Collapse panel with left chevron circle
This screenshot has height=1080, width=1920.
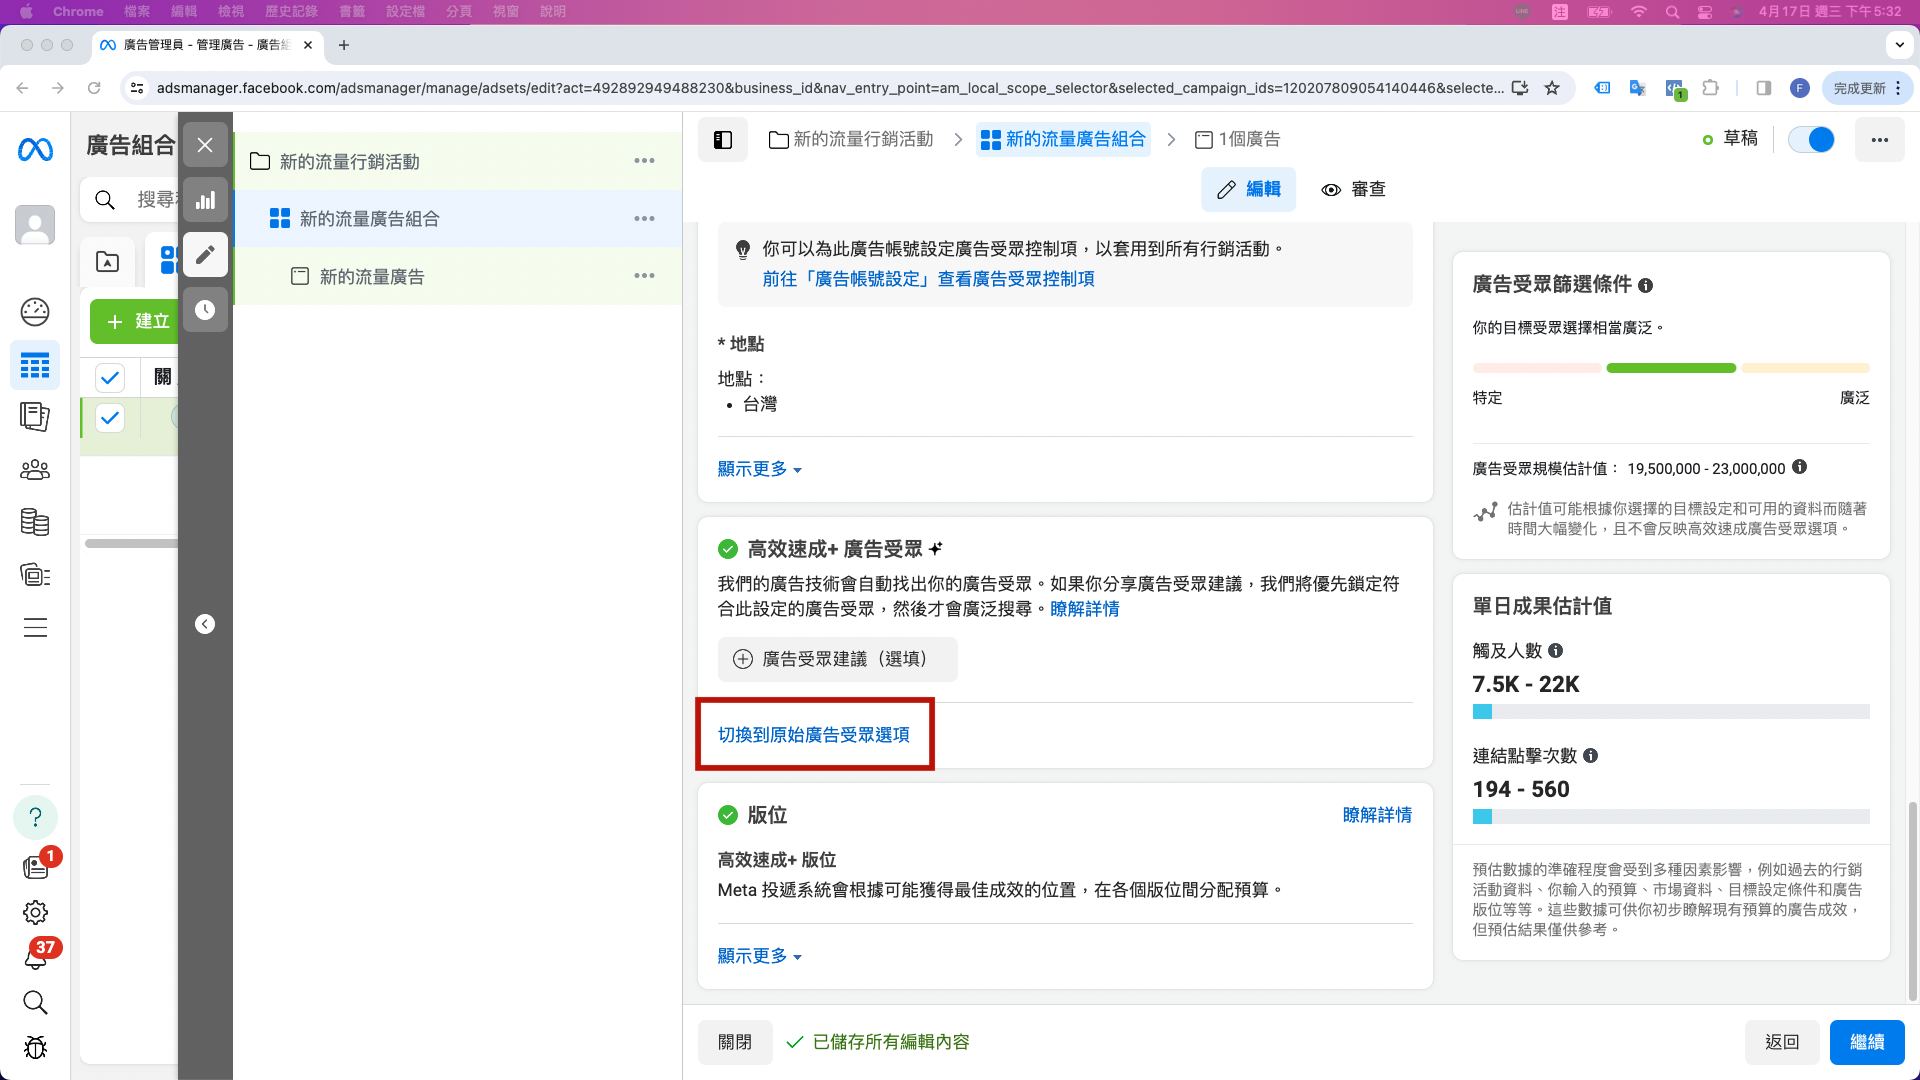[x=205, y=624]
